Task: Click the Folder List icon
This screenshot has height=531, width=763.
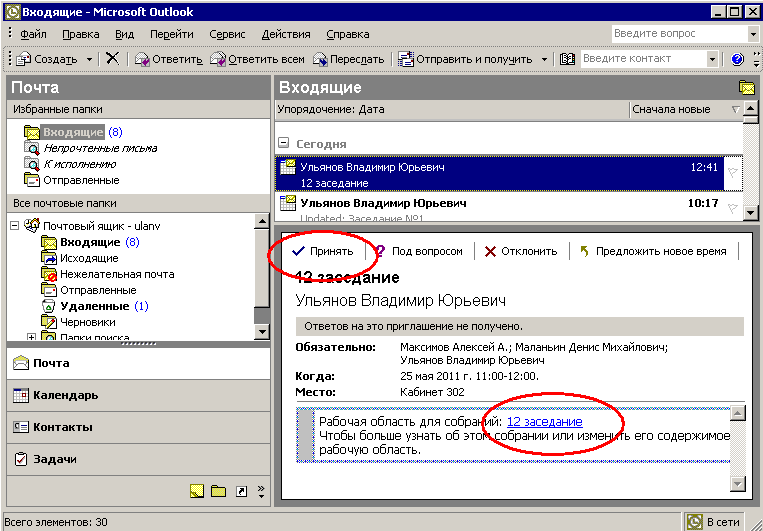Action: click(x=218, y=492)
